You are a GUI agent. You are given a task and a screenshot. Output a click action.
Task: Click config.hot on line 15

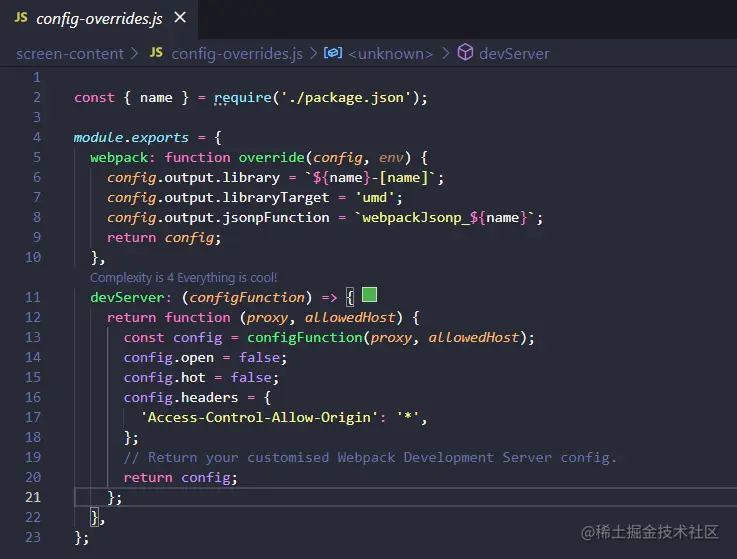[x=164, y=378]
